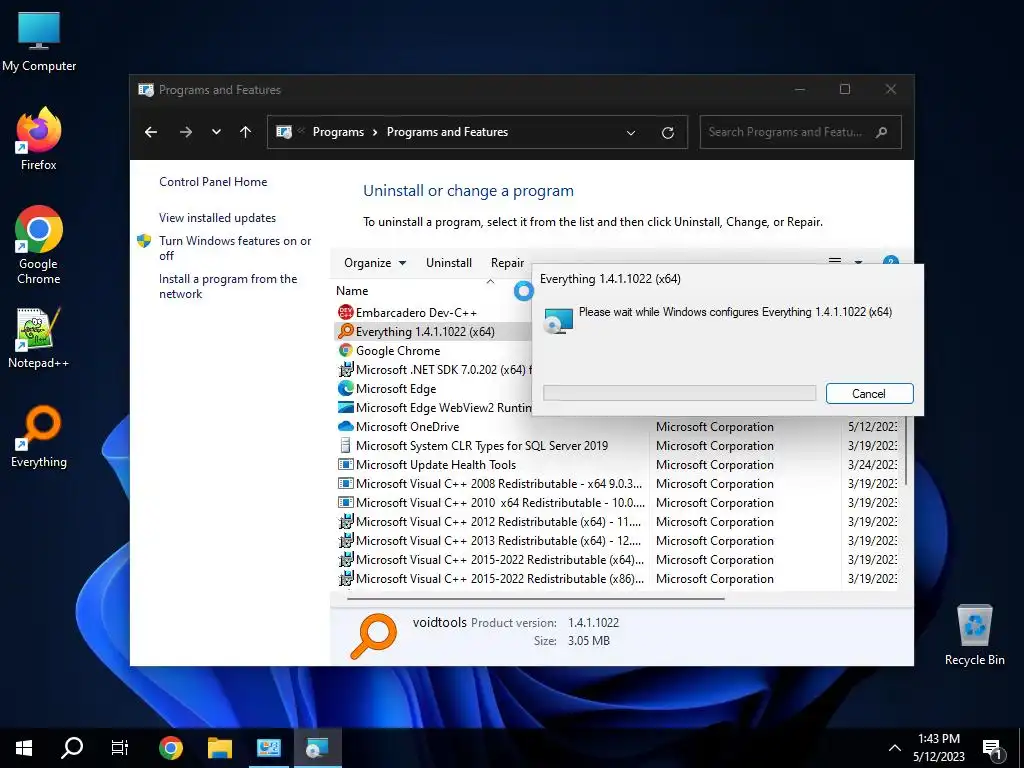
Task: Open View installed updates link
Action: (x=217, y=217)
